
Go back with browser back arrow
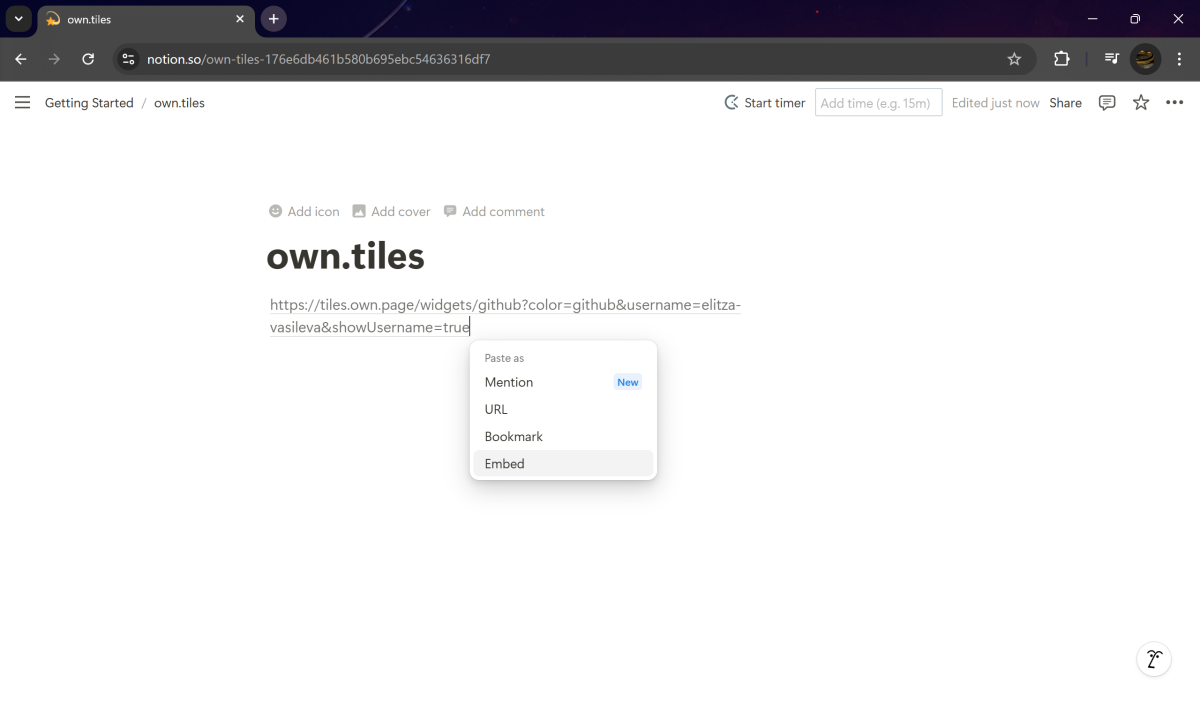pyautogui.click(x=21, y=59)
